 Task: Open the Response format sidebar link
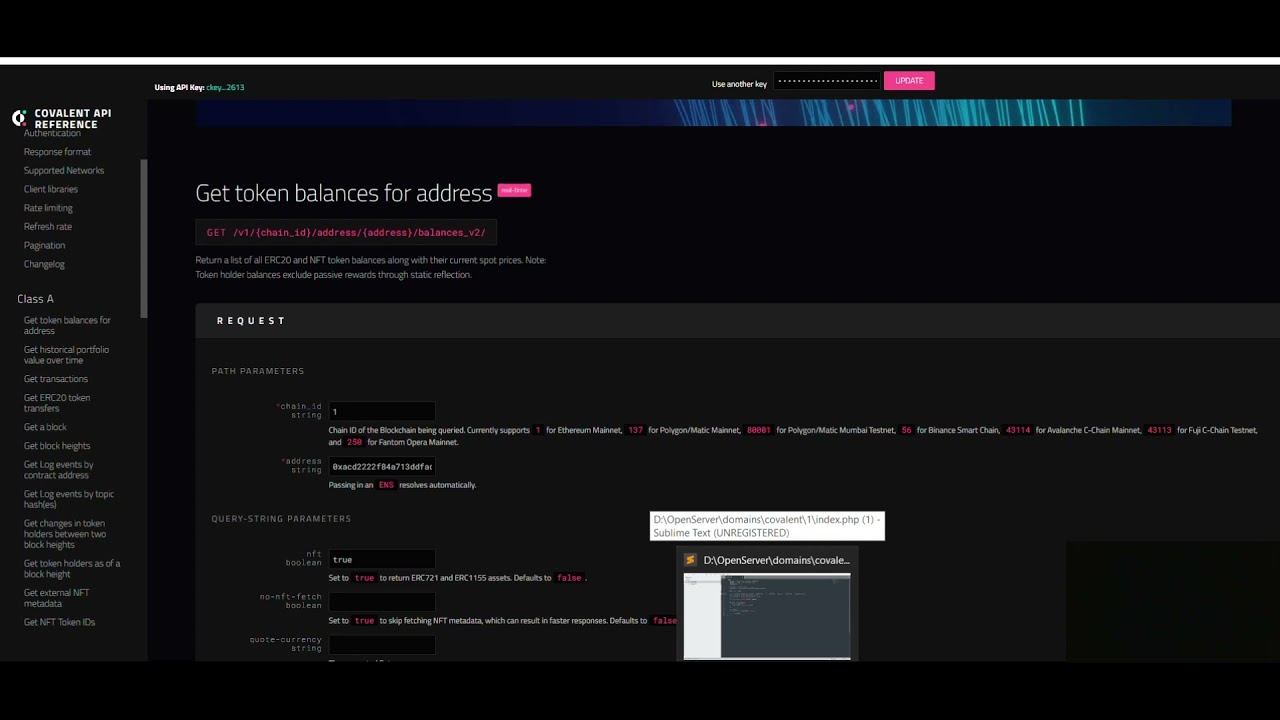pos(57,152)
